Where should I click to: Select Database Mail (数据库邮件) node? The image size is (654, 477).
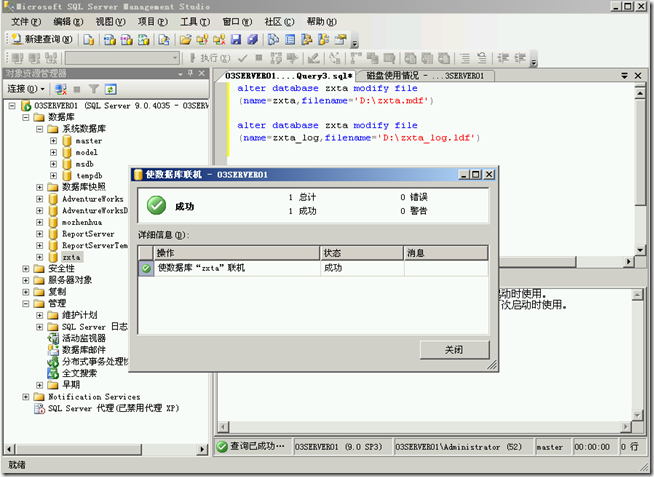(83, 350)
